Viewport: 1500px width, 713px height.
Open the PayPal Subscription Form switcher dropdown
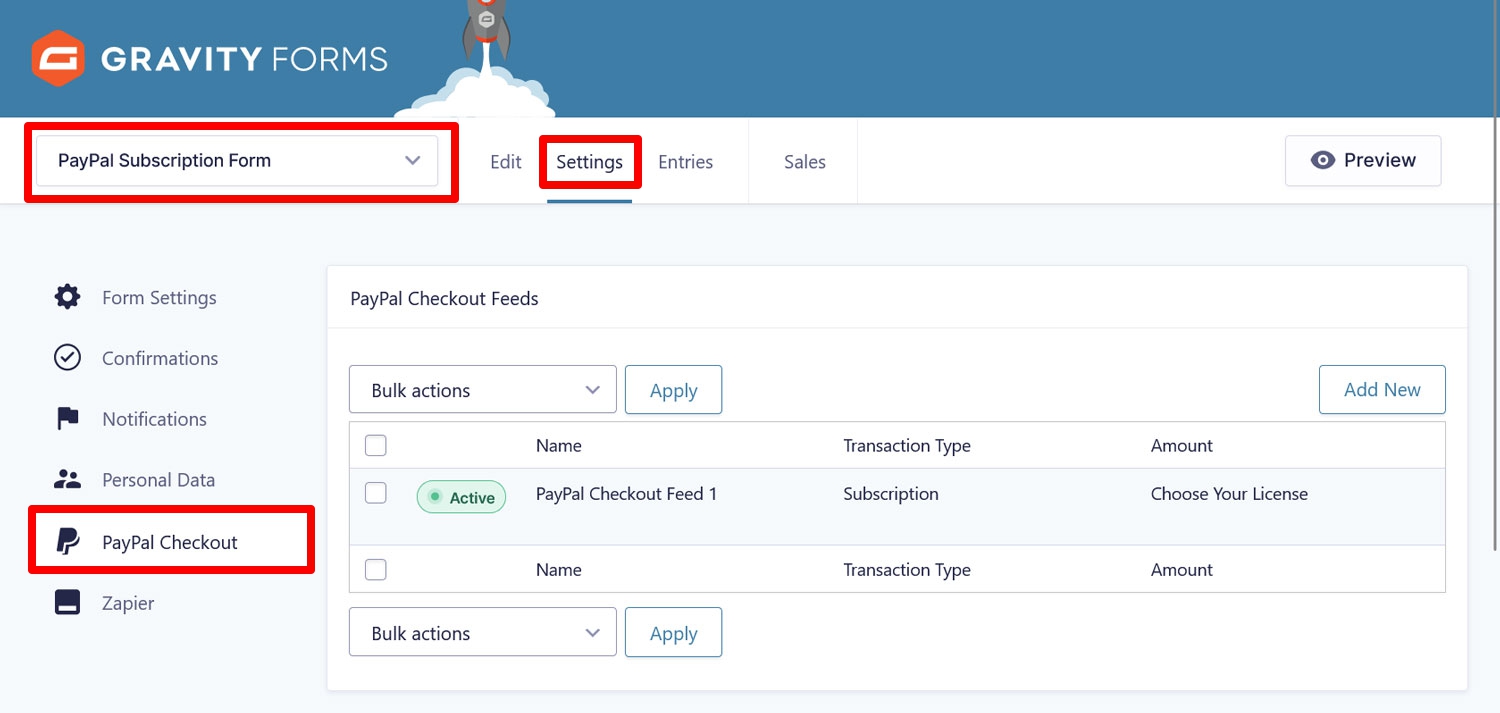coord(237,161)
